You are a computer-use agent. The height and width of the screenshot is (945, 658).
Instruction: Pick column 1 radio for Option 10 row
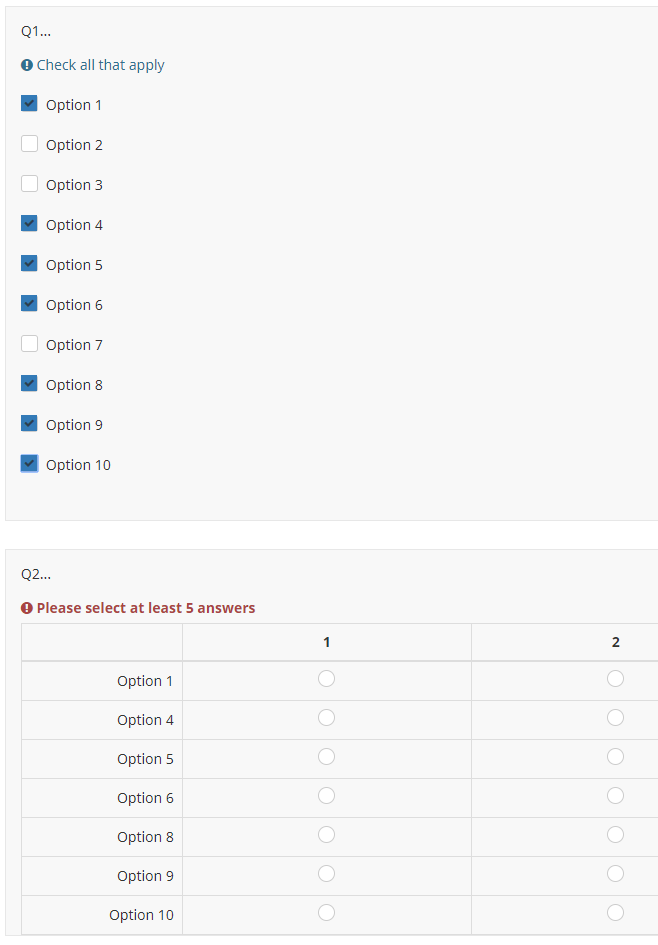[x=326, y=913]
